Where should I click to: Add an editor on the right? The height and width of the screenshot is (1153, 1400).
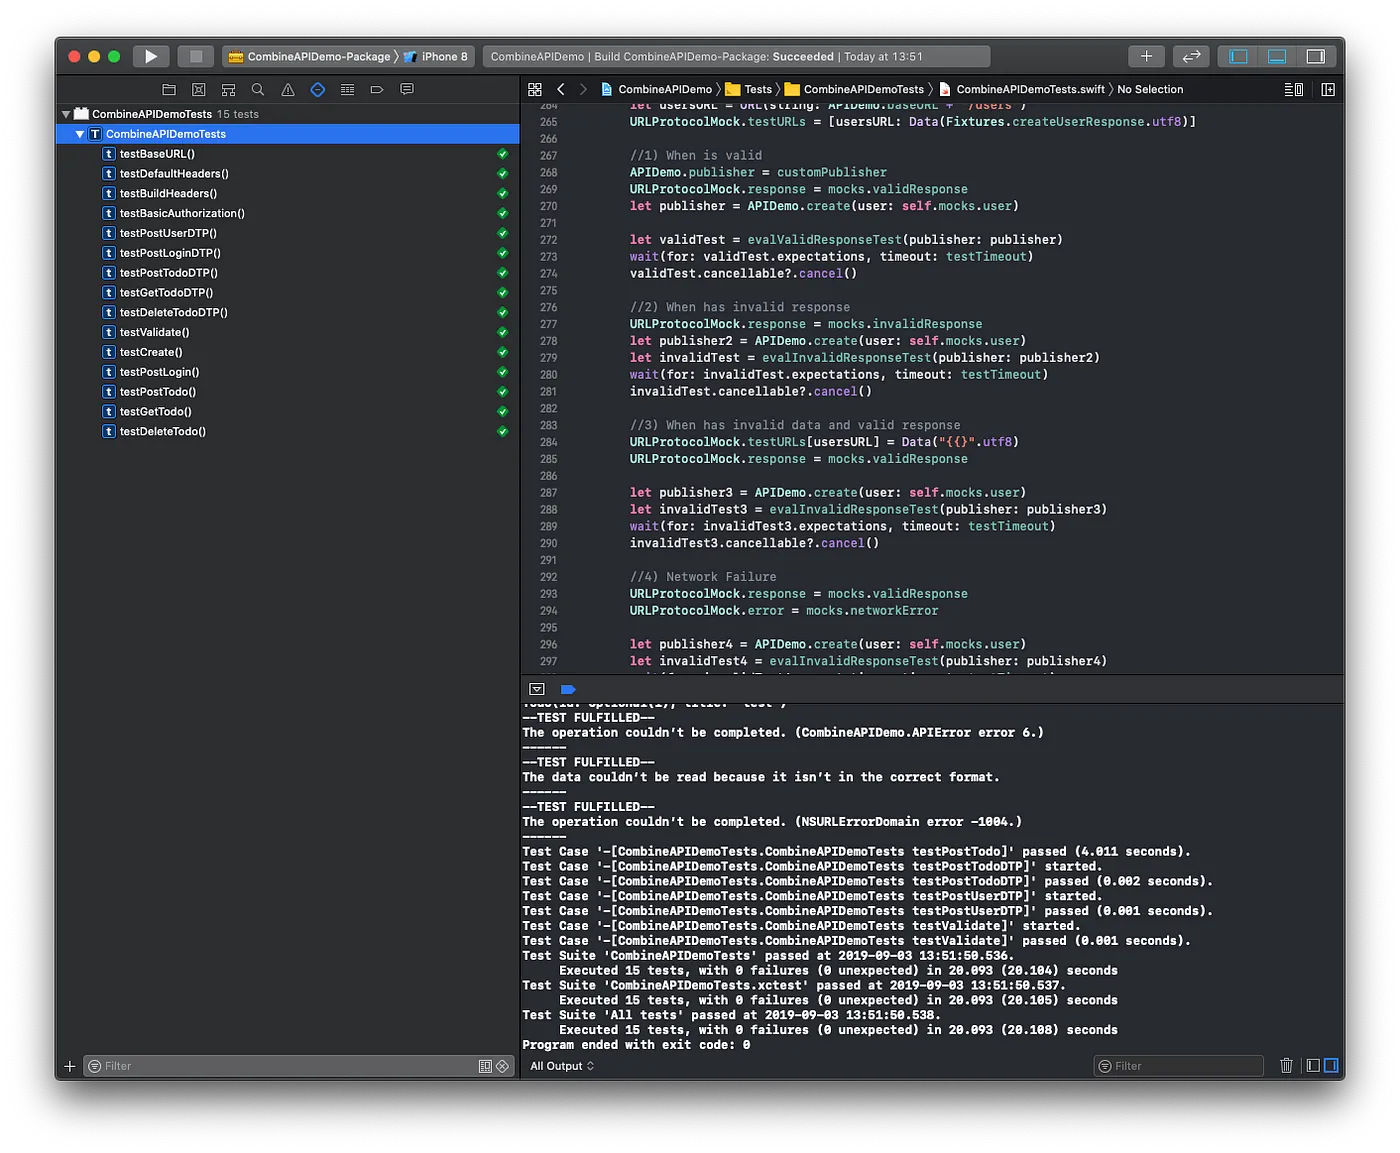[x=1328, y=89]
